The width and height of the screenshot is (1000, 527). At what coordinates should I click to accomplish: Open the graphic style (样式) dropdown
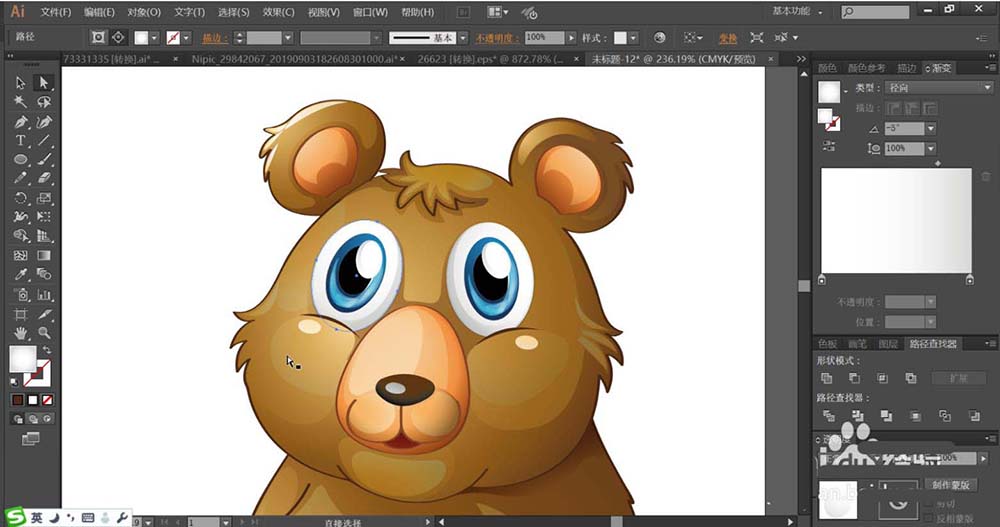[633, 38]
